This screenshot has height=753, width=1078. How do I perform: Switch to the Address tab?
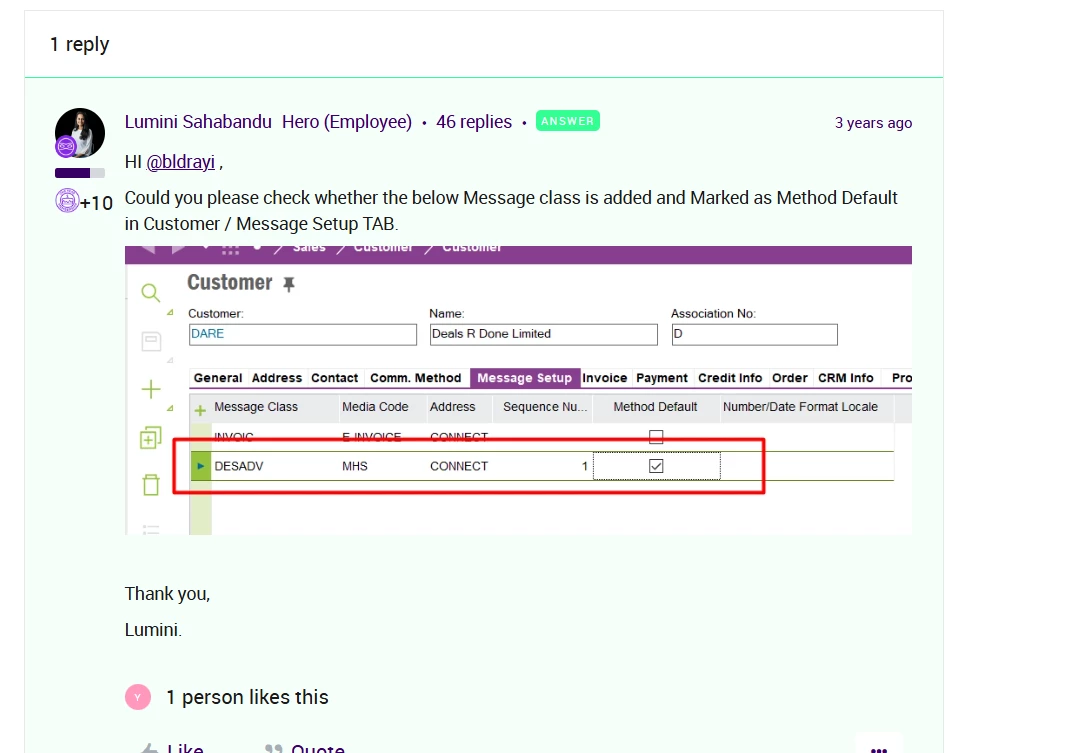pyautogui.click(x=276, y=378)
